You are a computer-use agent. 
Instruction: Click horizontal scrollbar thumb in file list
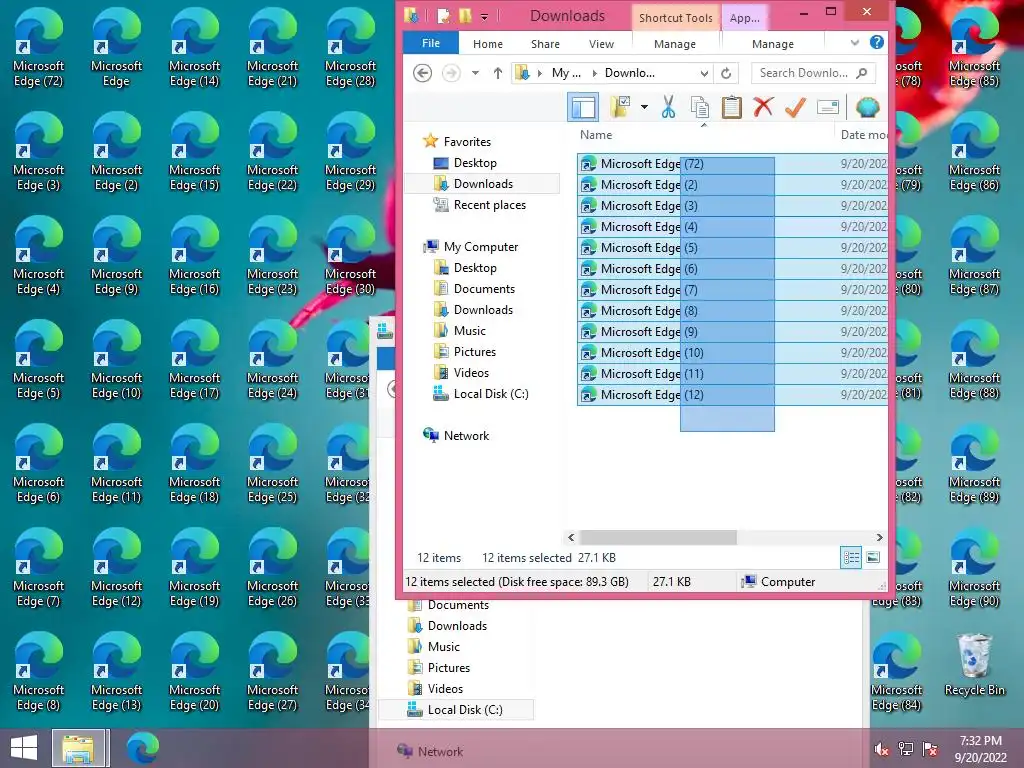tap(658, 537)
